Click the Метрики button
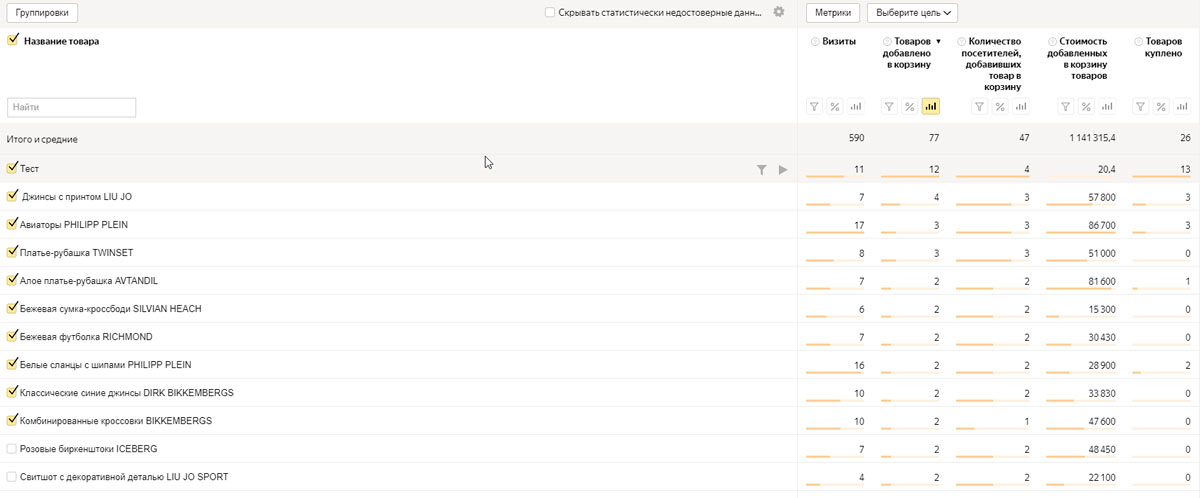 pos(832,13)
